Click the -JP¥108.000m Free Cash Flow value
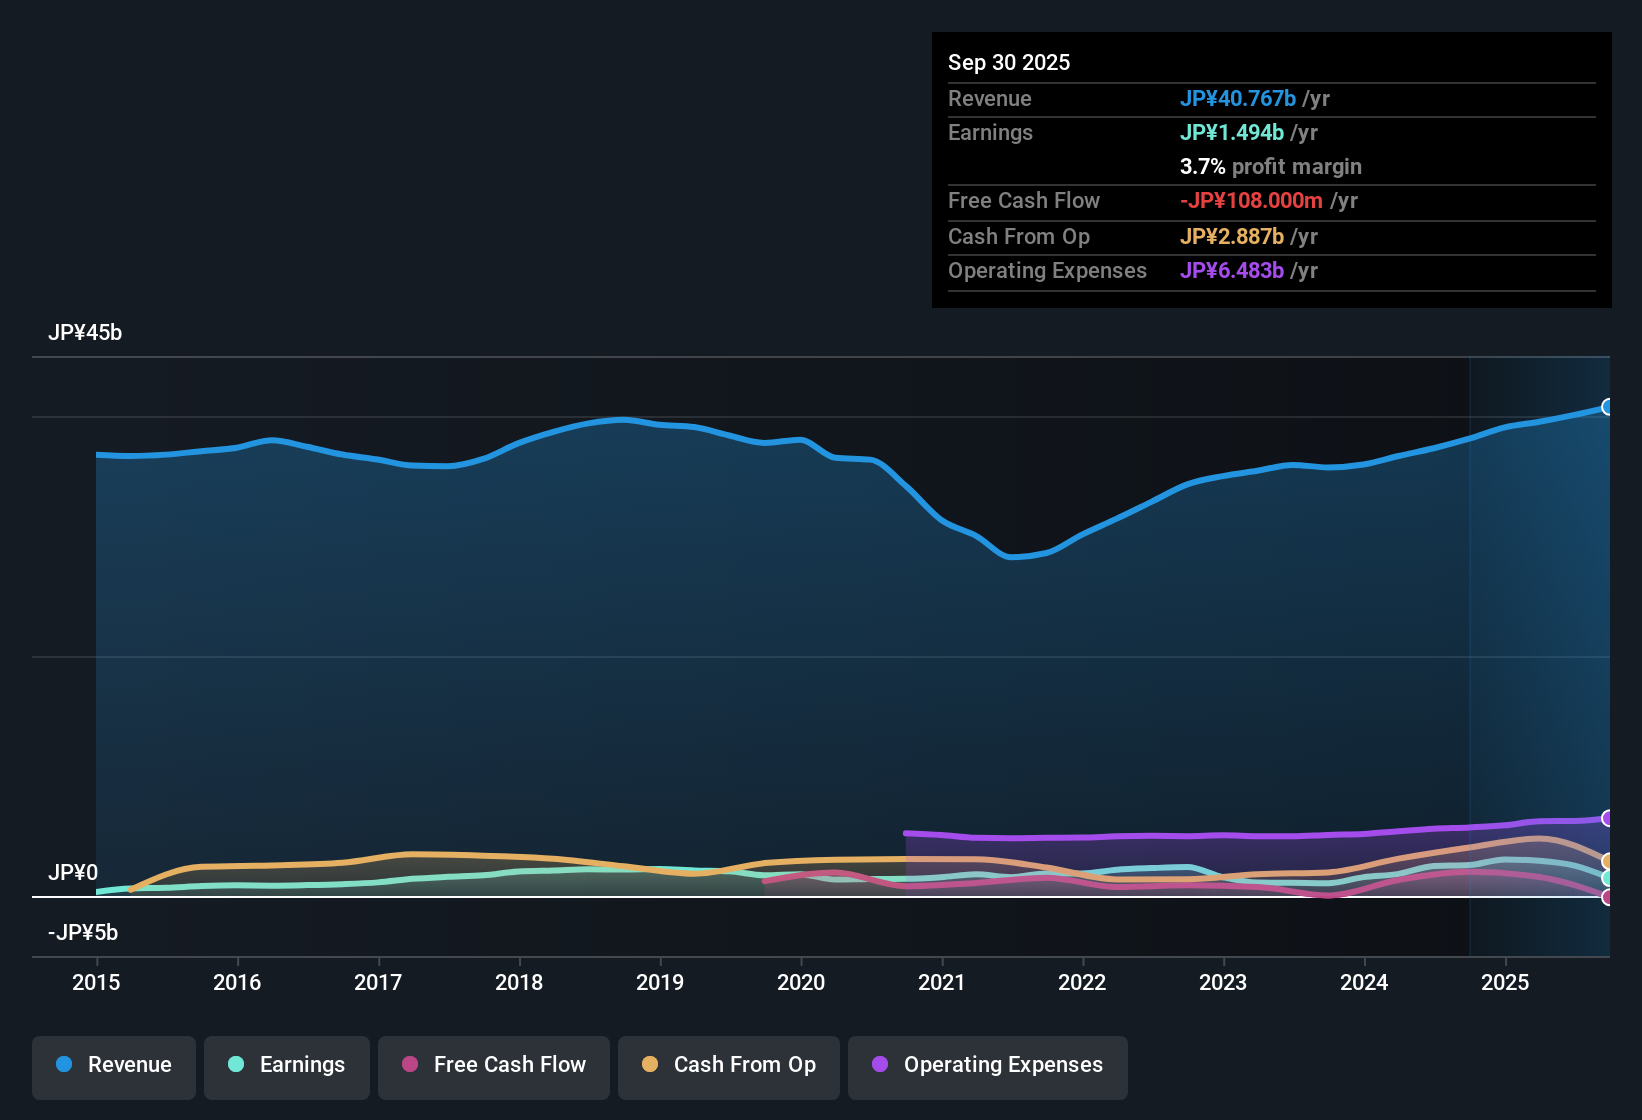This screenshot has height=1120, width=1642. point(1250,201)
